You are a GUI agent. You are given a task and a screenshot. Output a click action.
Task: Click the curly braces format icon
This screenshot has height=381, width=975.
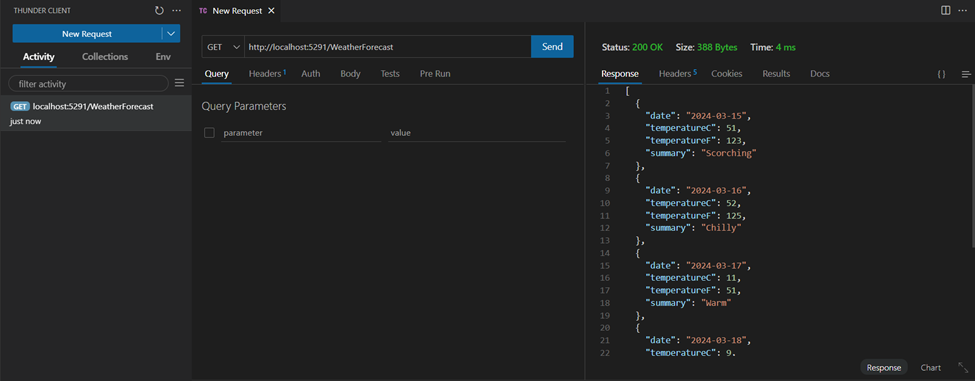[941, 74]
